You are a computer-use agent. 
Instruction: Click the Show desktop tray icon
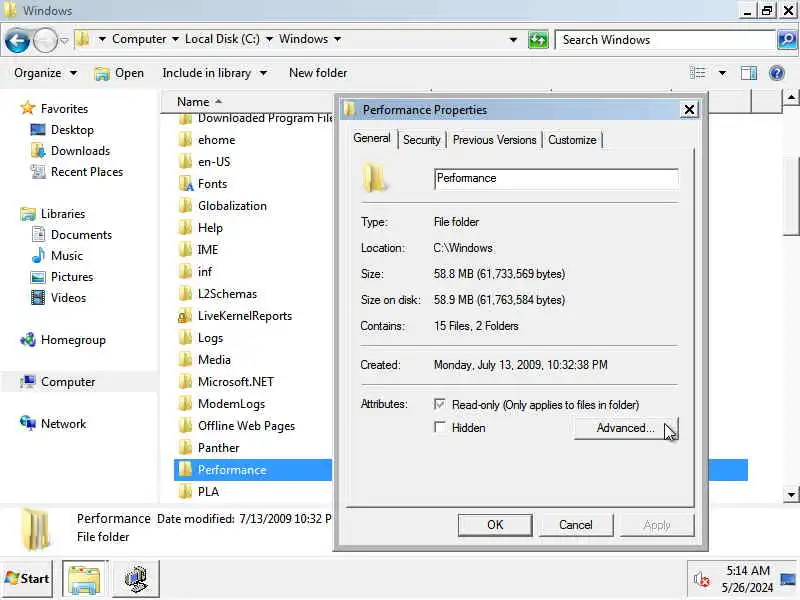pos(788,580)
